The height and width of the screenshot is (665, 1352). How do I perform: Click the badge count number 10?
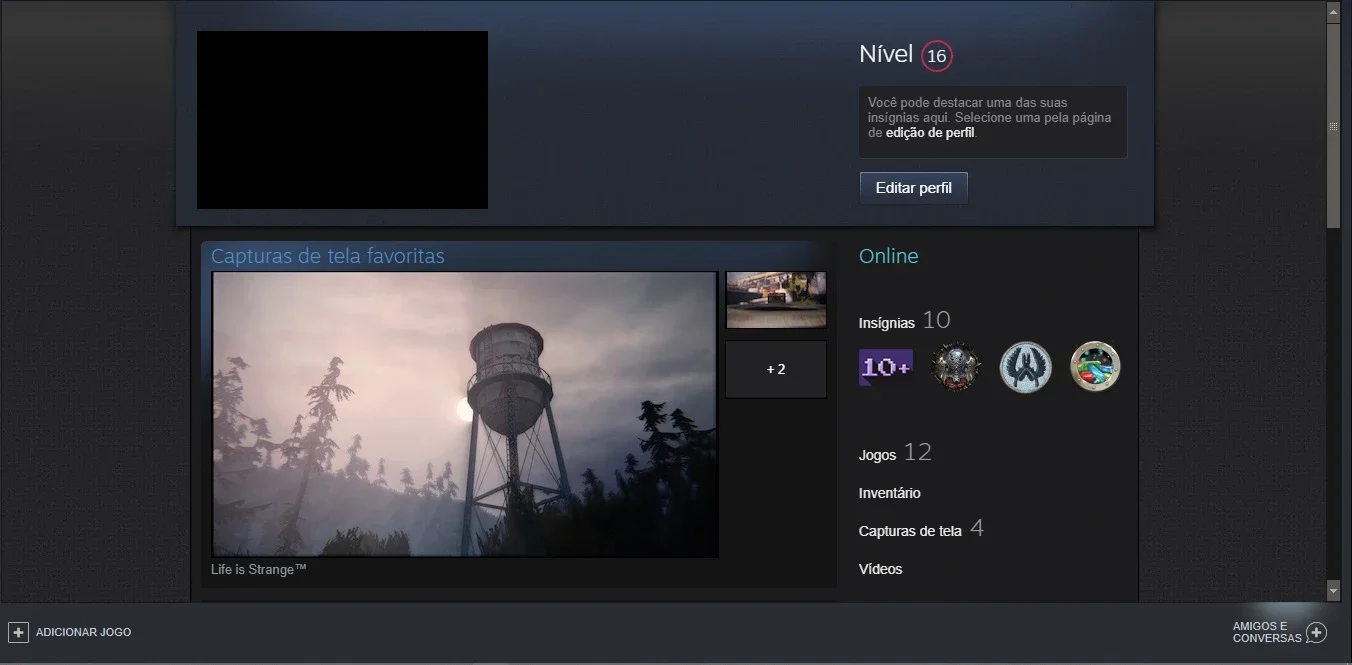point(937,320)
